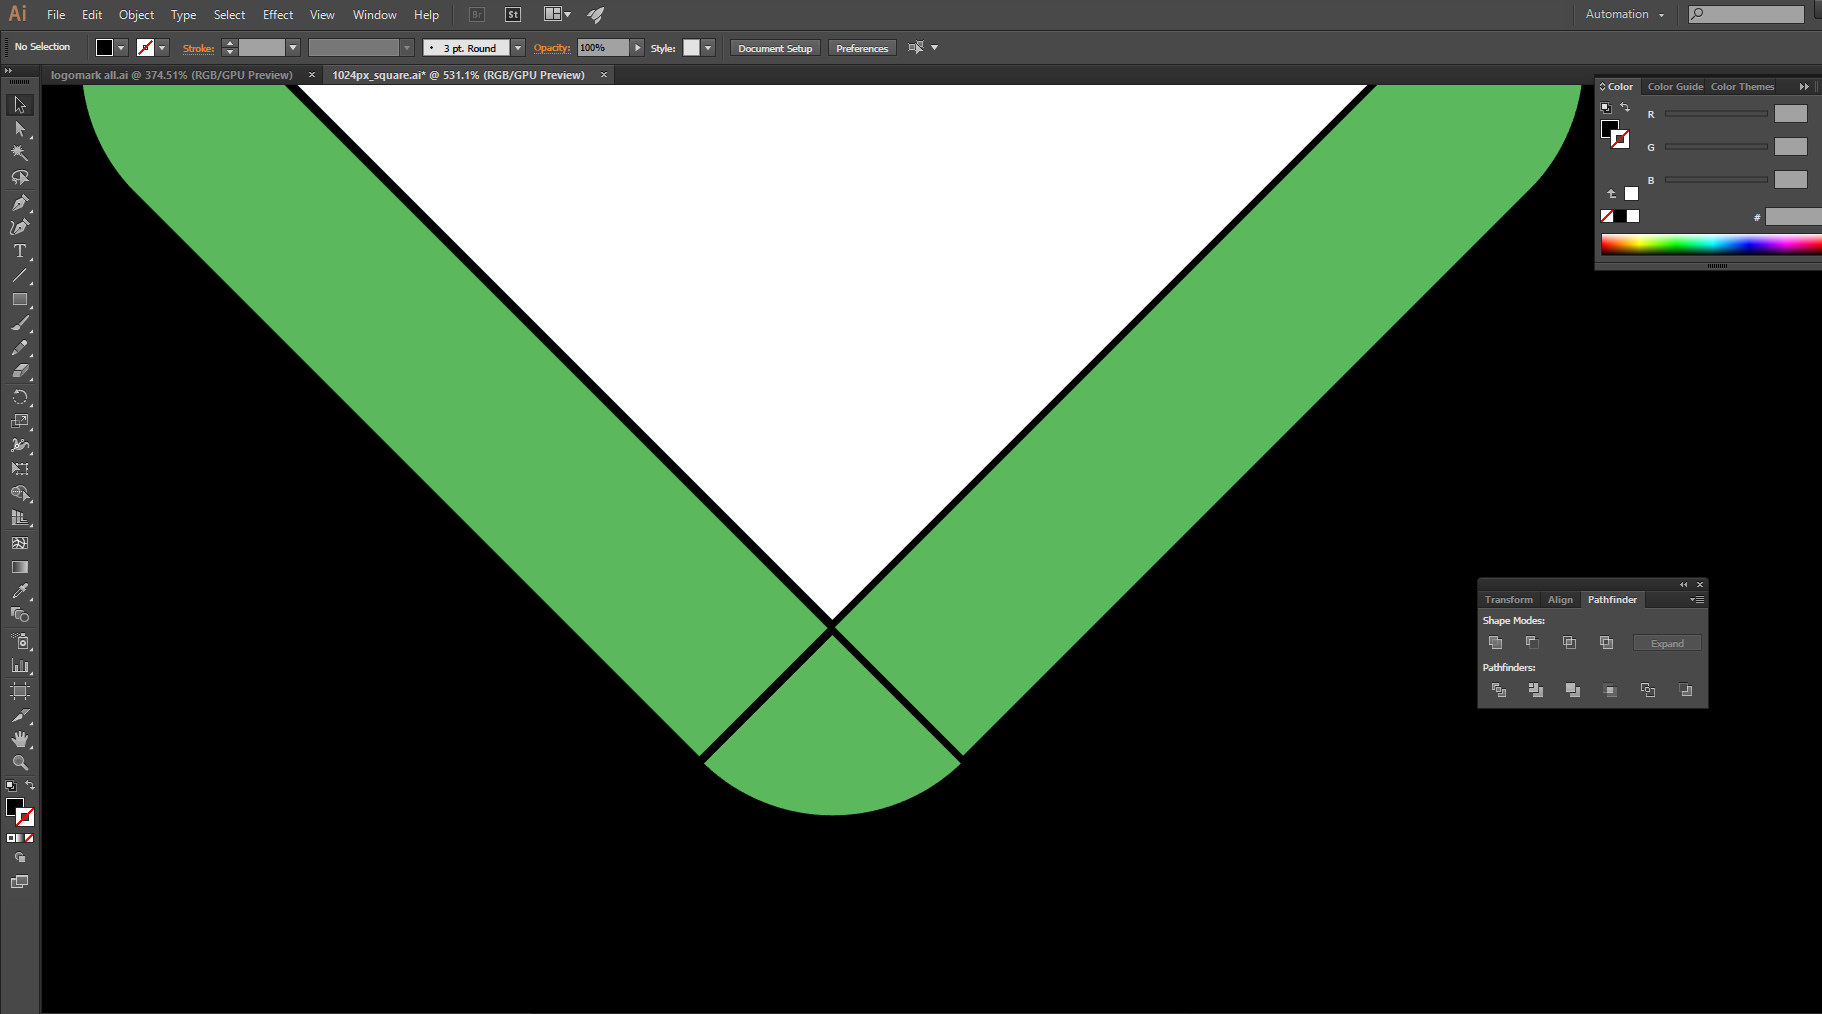Open the Effect menu
This screenshot has height=1014, width=1822.
278,15
